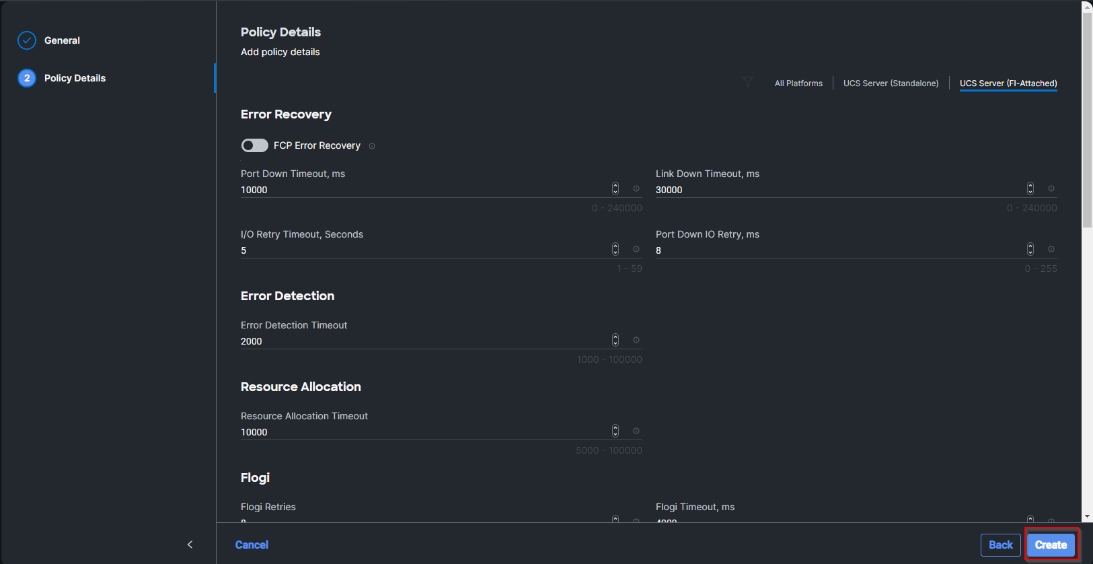Click the Port Down Timeout stepper
Screen dimensions: 1093x564
pos(615,189)
